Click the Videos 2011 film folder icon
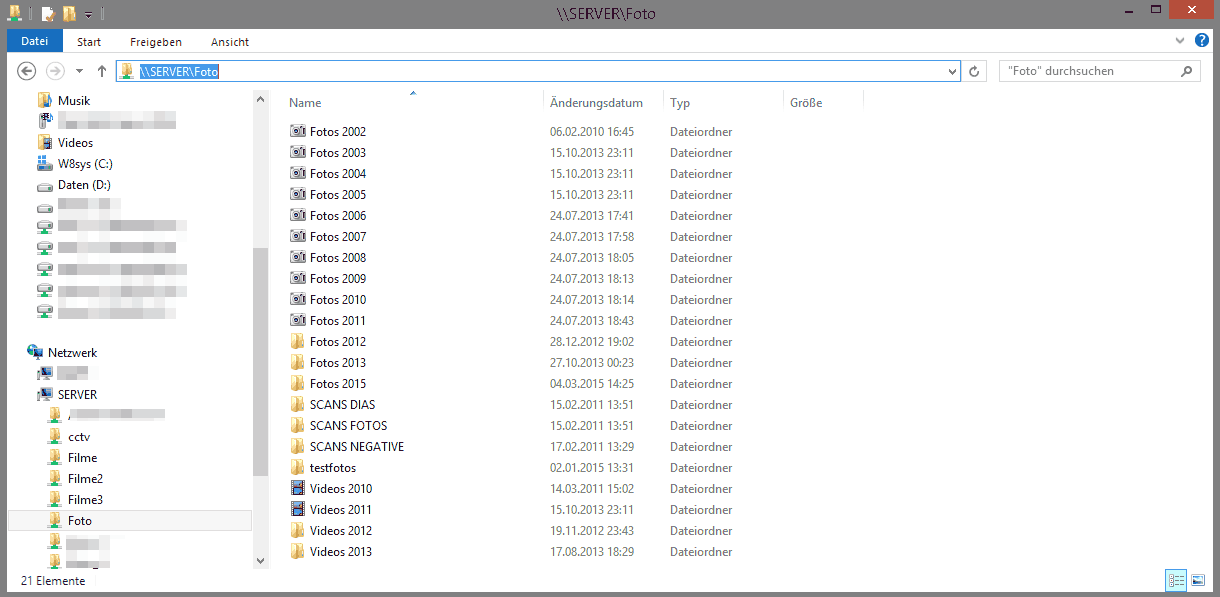1220x597 pixels. pos(297,509)
